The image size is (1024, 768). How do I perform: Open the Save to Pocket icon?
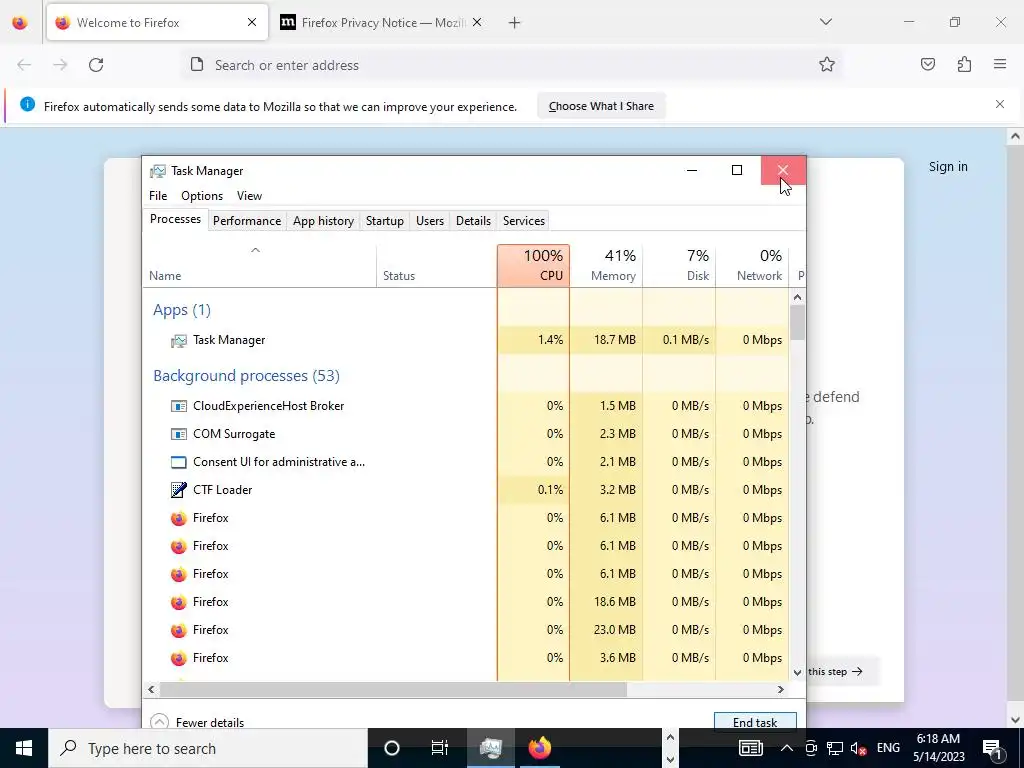click(928, 64)
